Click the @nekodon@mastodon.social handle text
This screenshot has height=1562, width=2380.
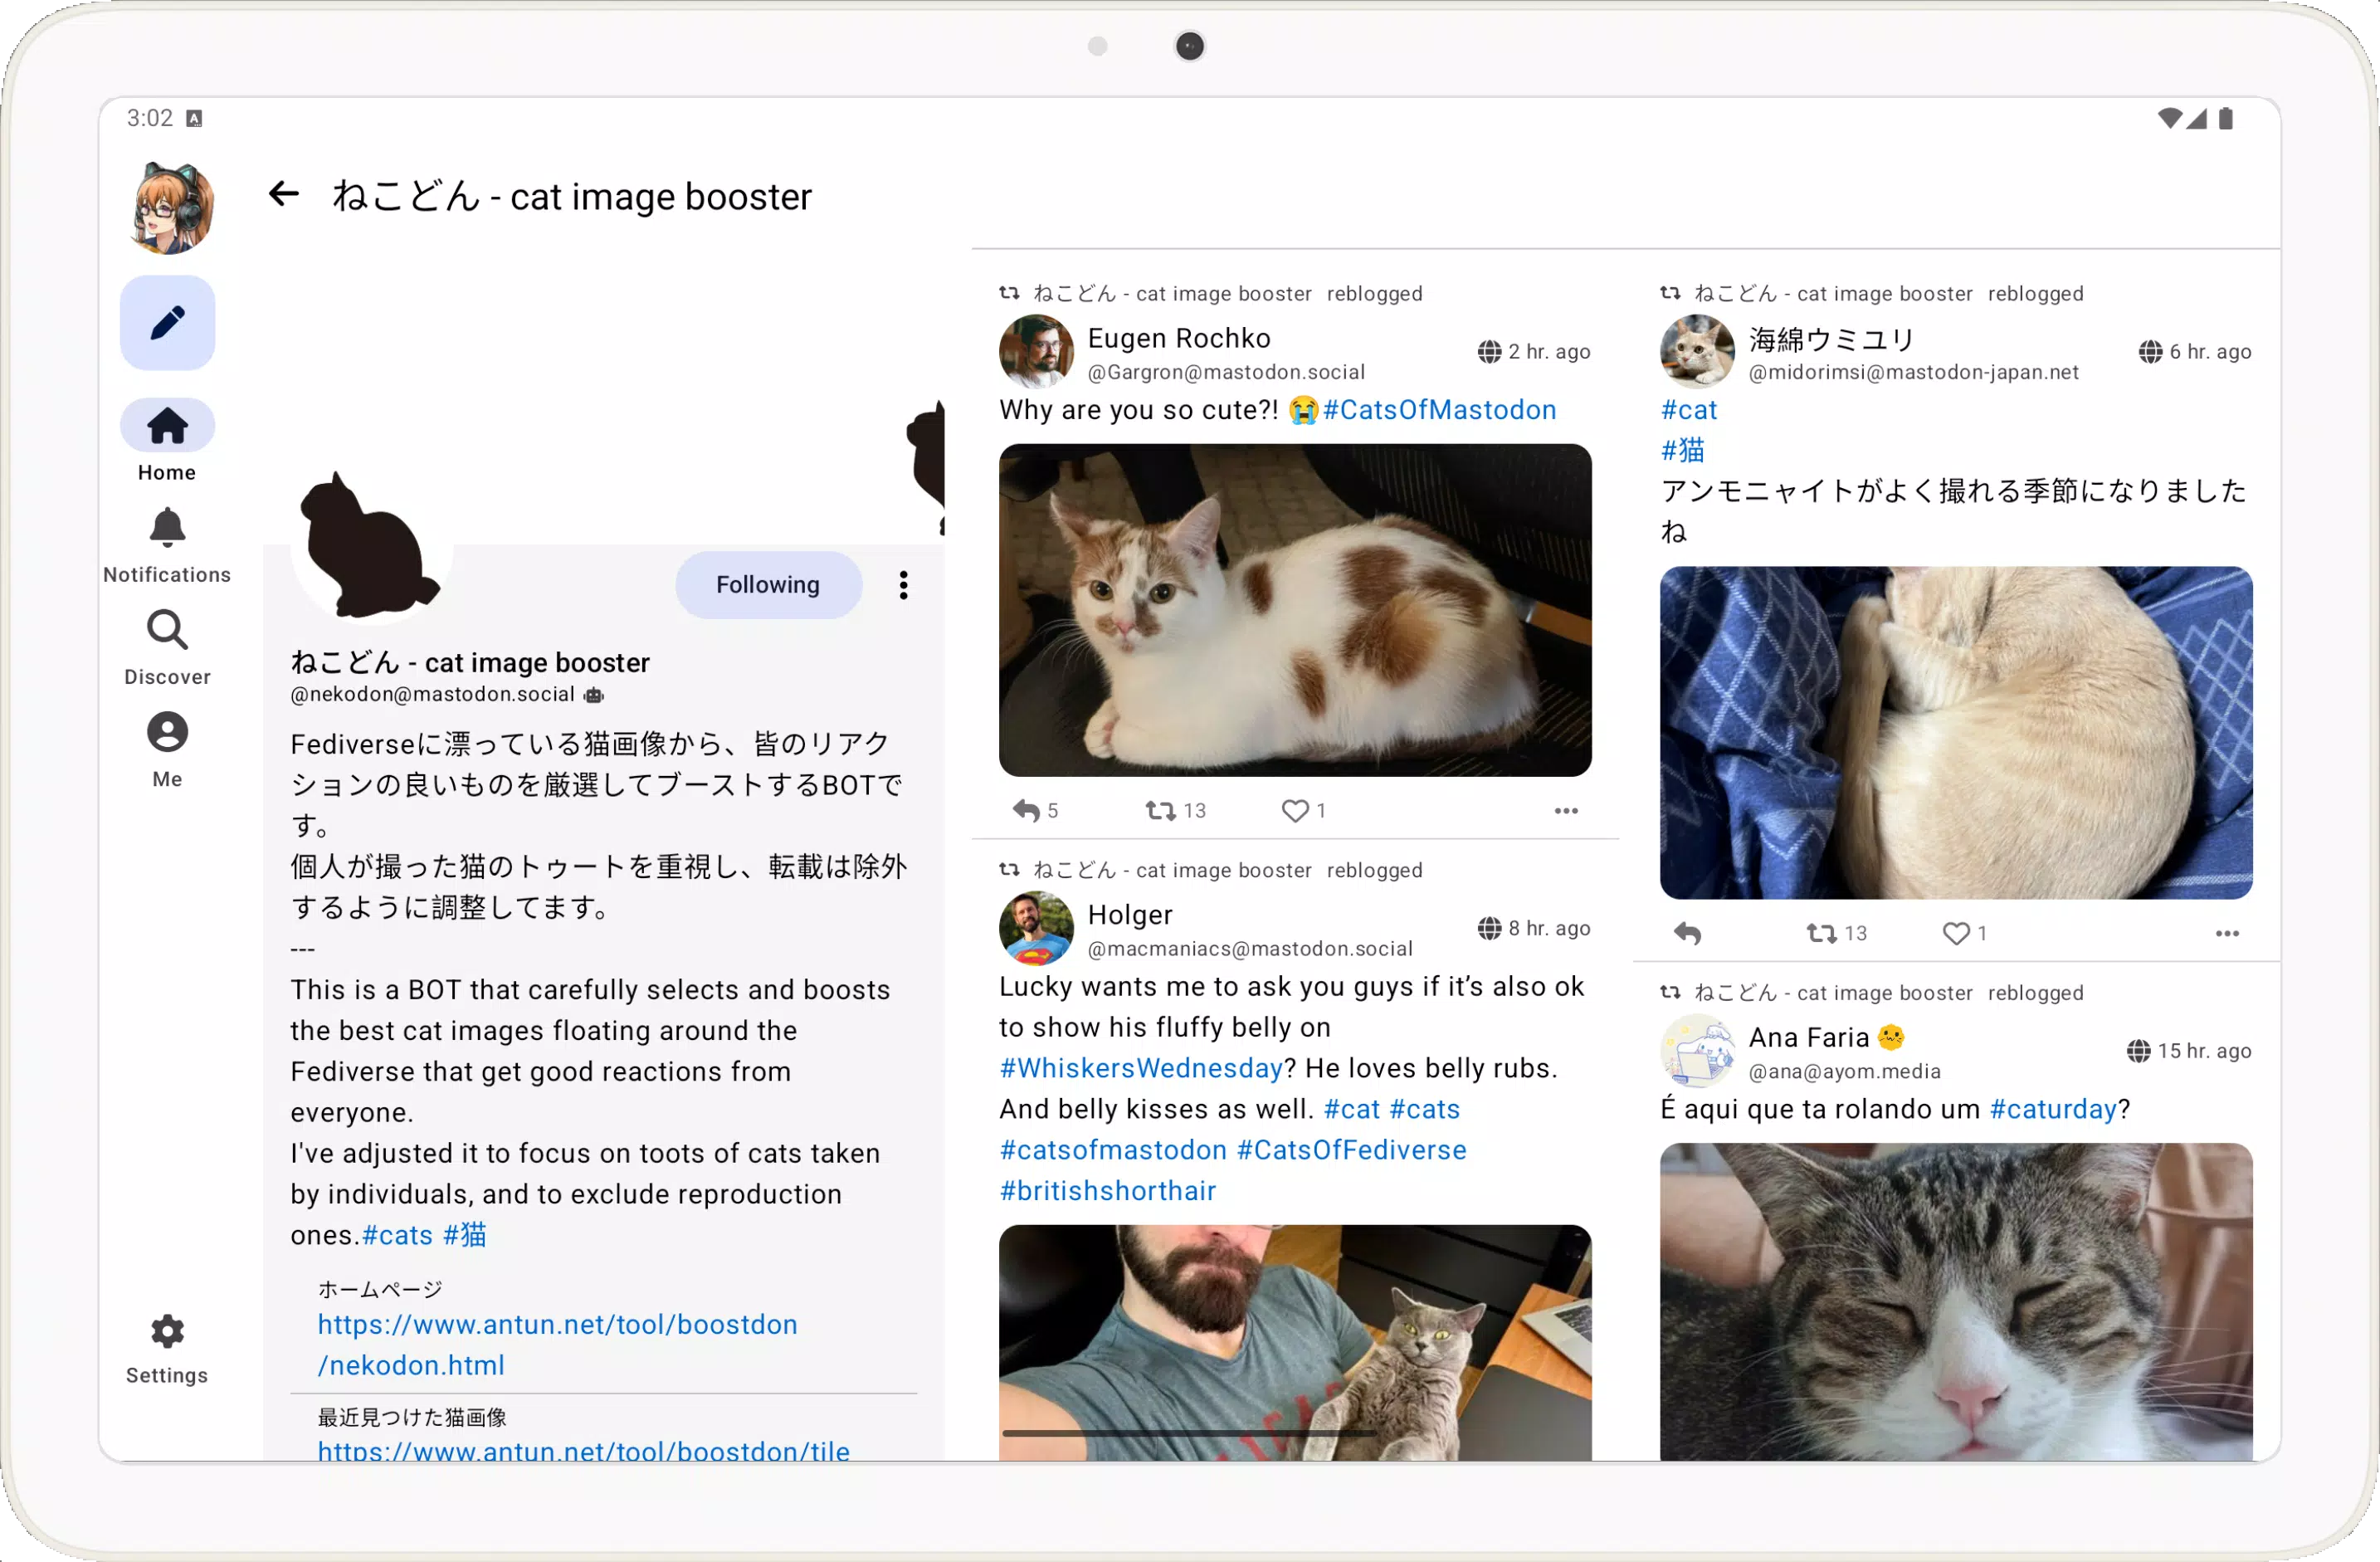pyautogui.click(x=432, y=695)
